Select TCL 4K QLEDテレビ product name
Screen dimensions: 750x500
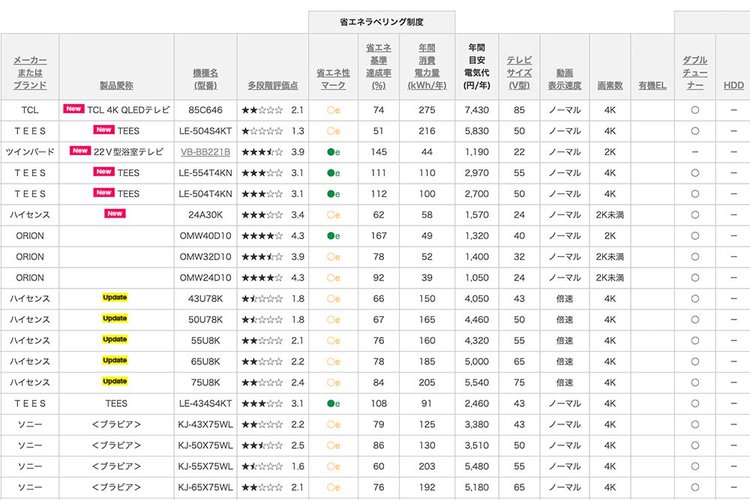(128, 110)
